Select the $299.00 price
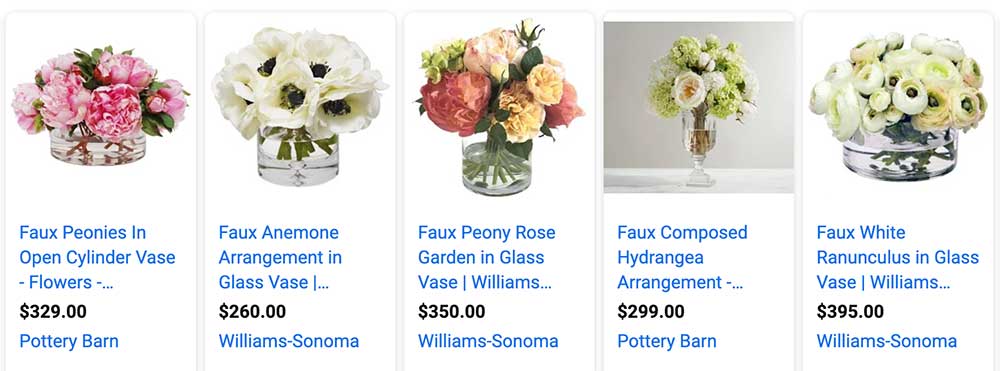1000x371 pixels. 651,312
